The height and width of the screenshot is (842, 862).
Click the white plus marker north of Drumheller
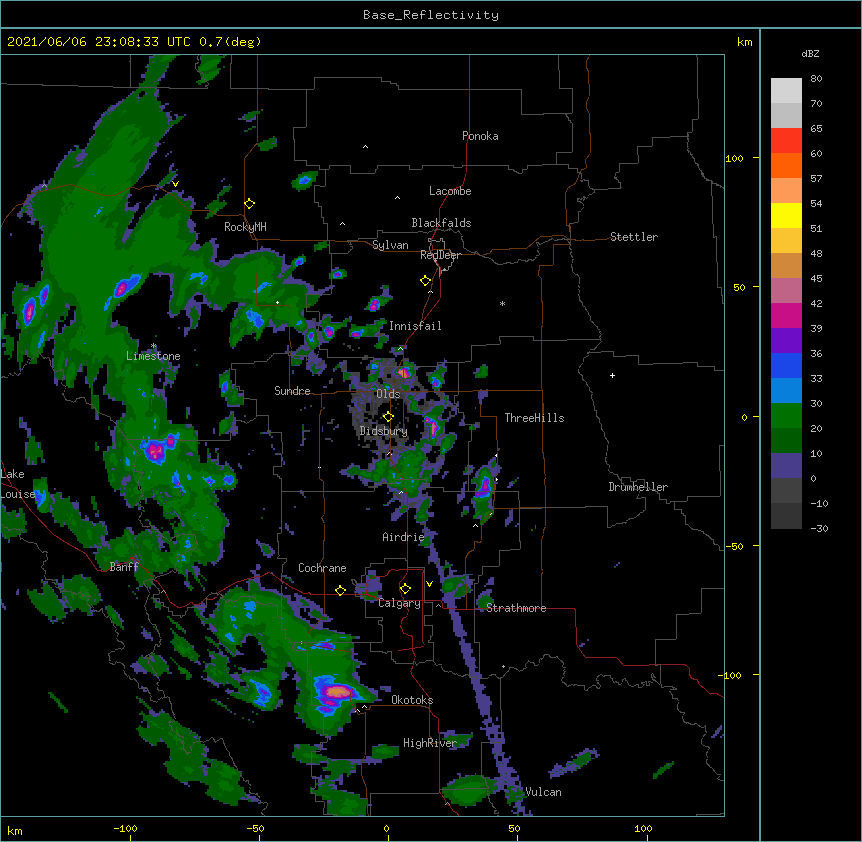pos(612,375)
